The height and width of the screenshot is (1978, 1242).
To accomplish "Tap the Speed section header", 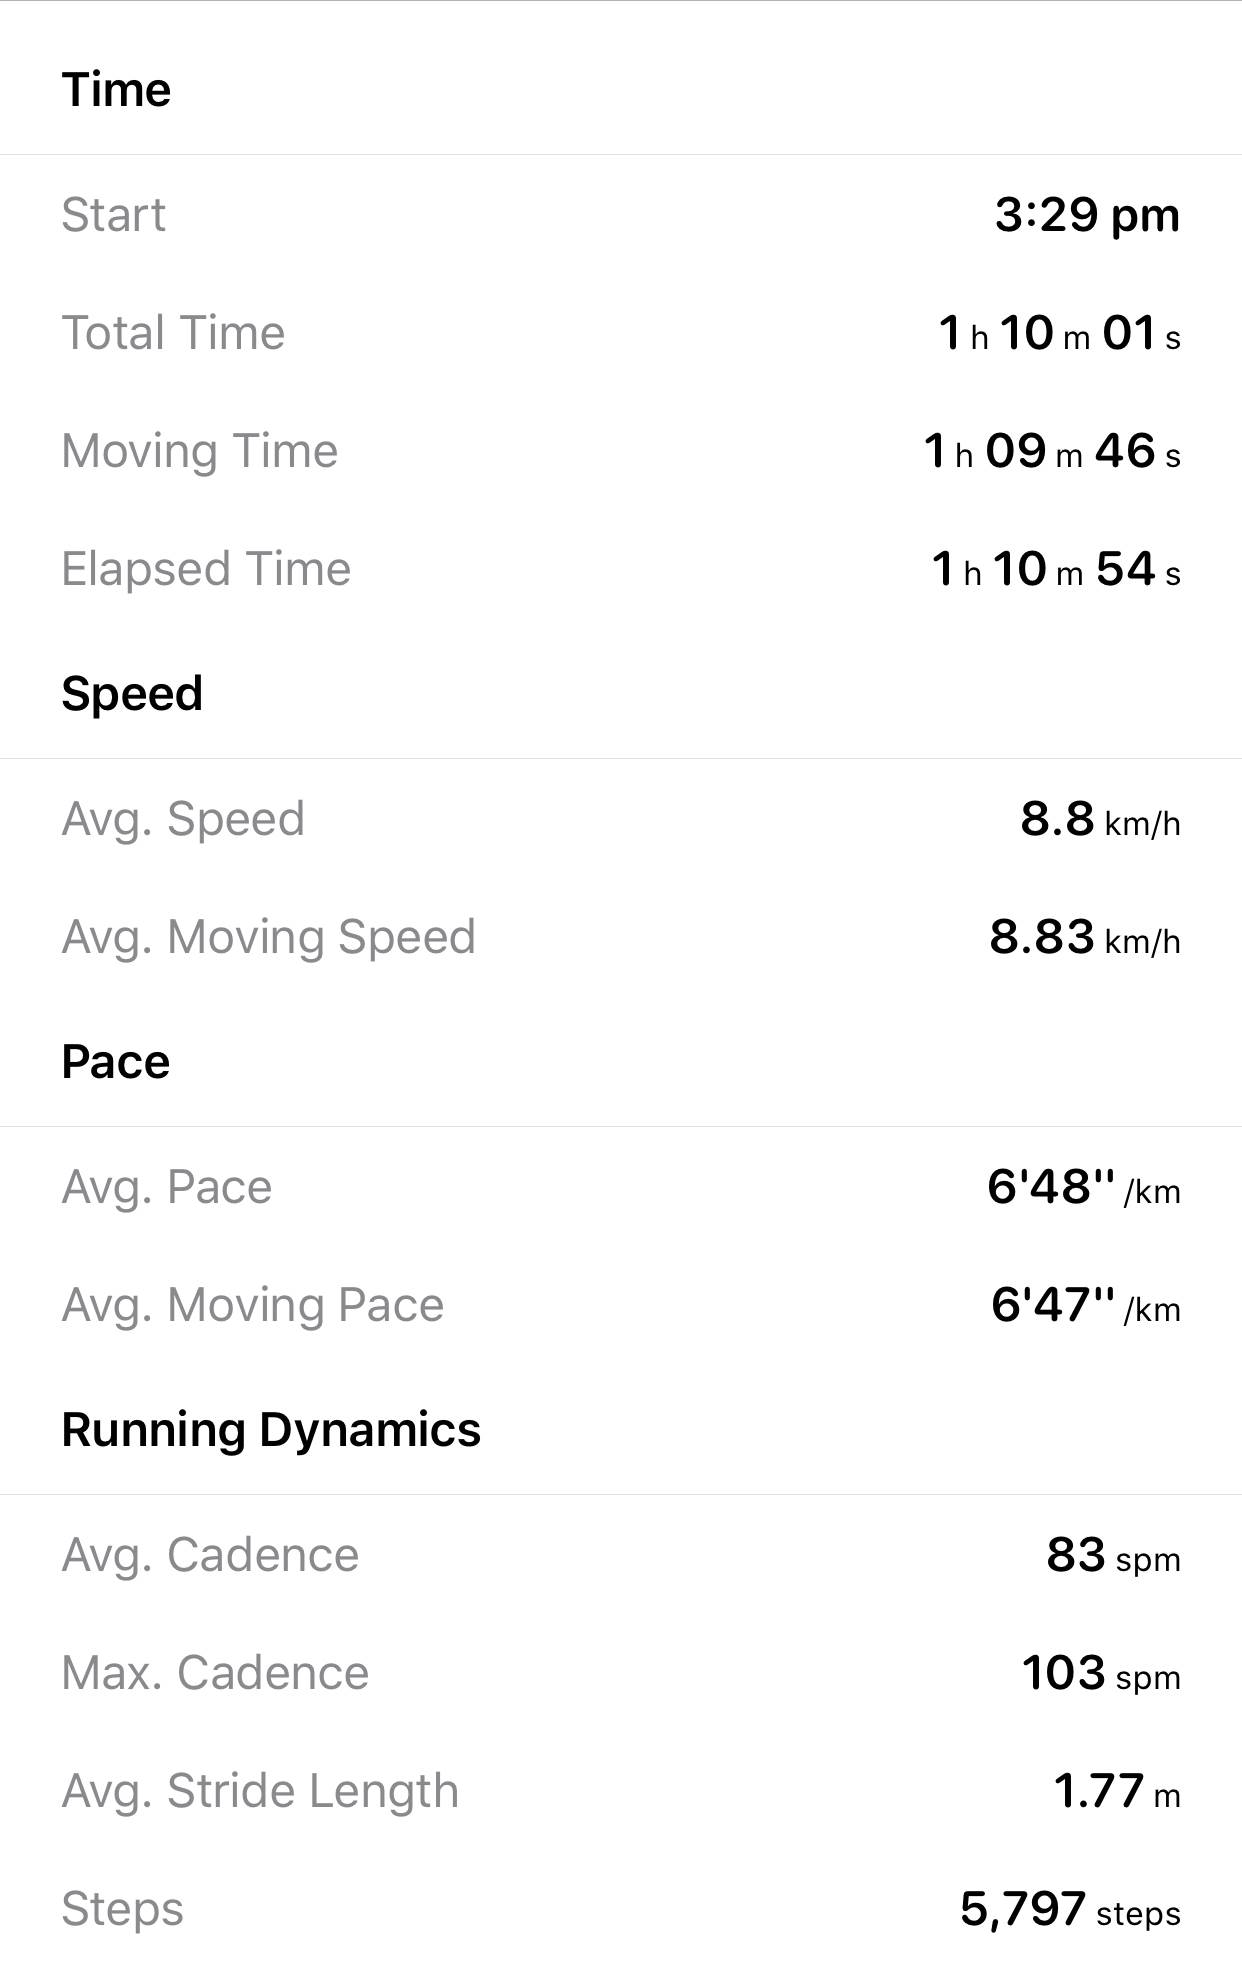I will pyautogui.click(x=132, y=694).
